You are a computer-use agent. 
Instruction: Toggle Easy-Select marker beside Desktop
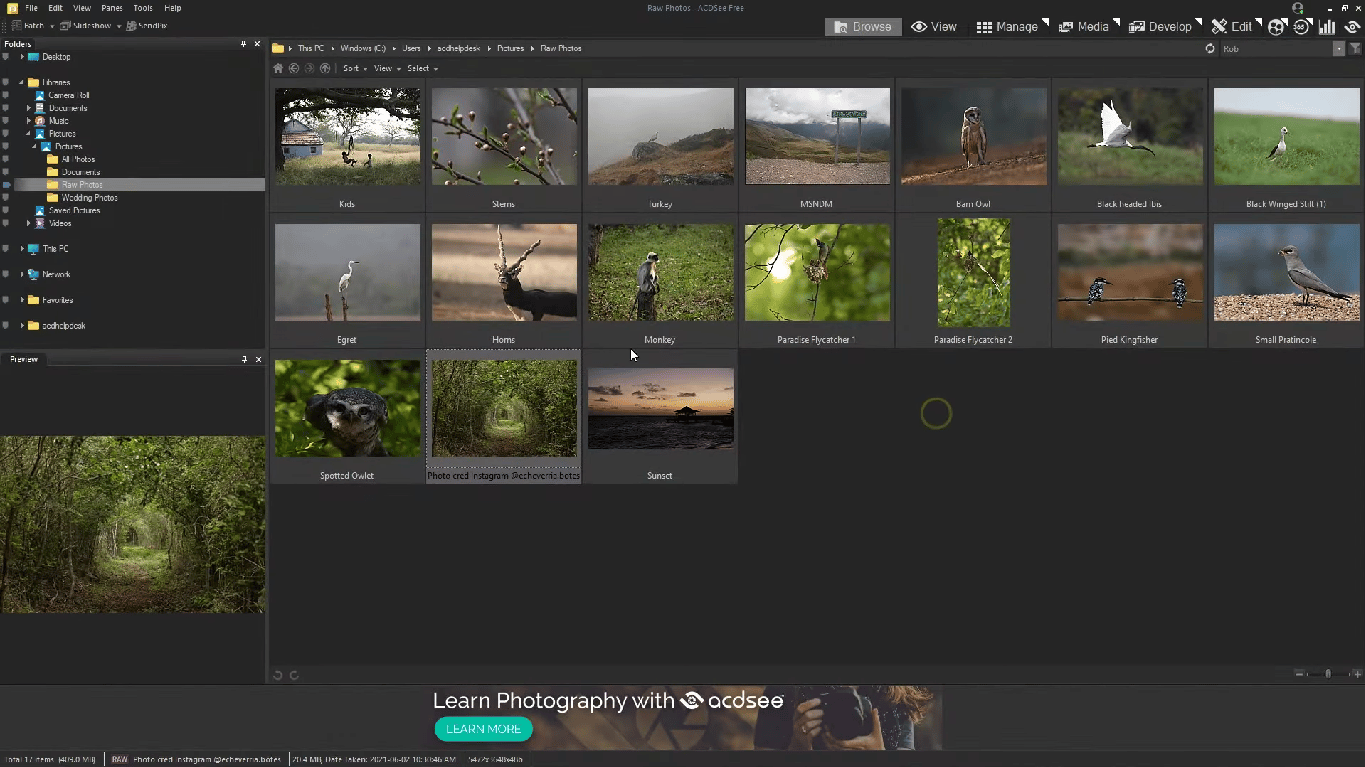pyautogui.click(x=6, y=57)
